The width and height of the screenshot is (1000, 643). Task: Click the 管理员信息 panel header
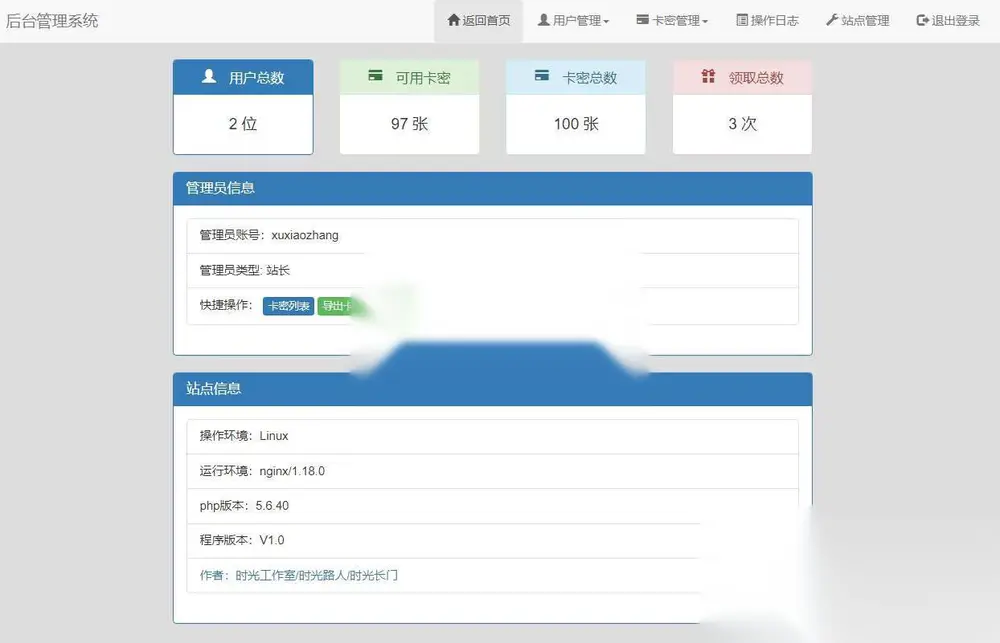point(492,188)
